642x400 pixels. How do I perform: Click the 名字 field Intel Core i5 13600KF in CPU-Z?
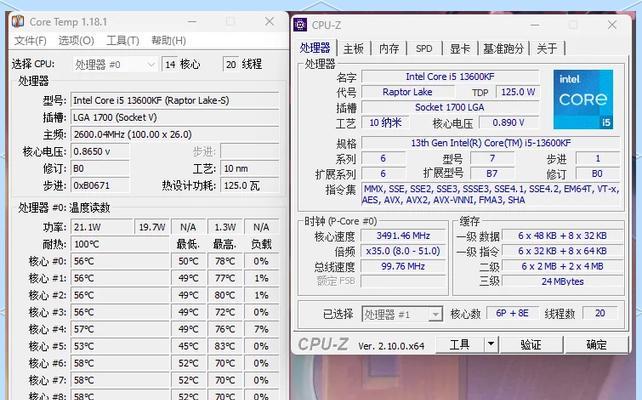point(450,77)
